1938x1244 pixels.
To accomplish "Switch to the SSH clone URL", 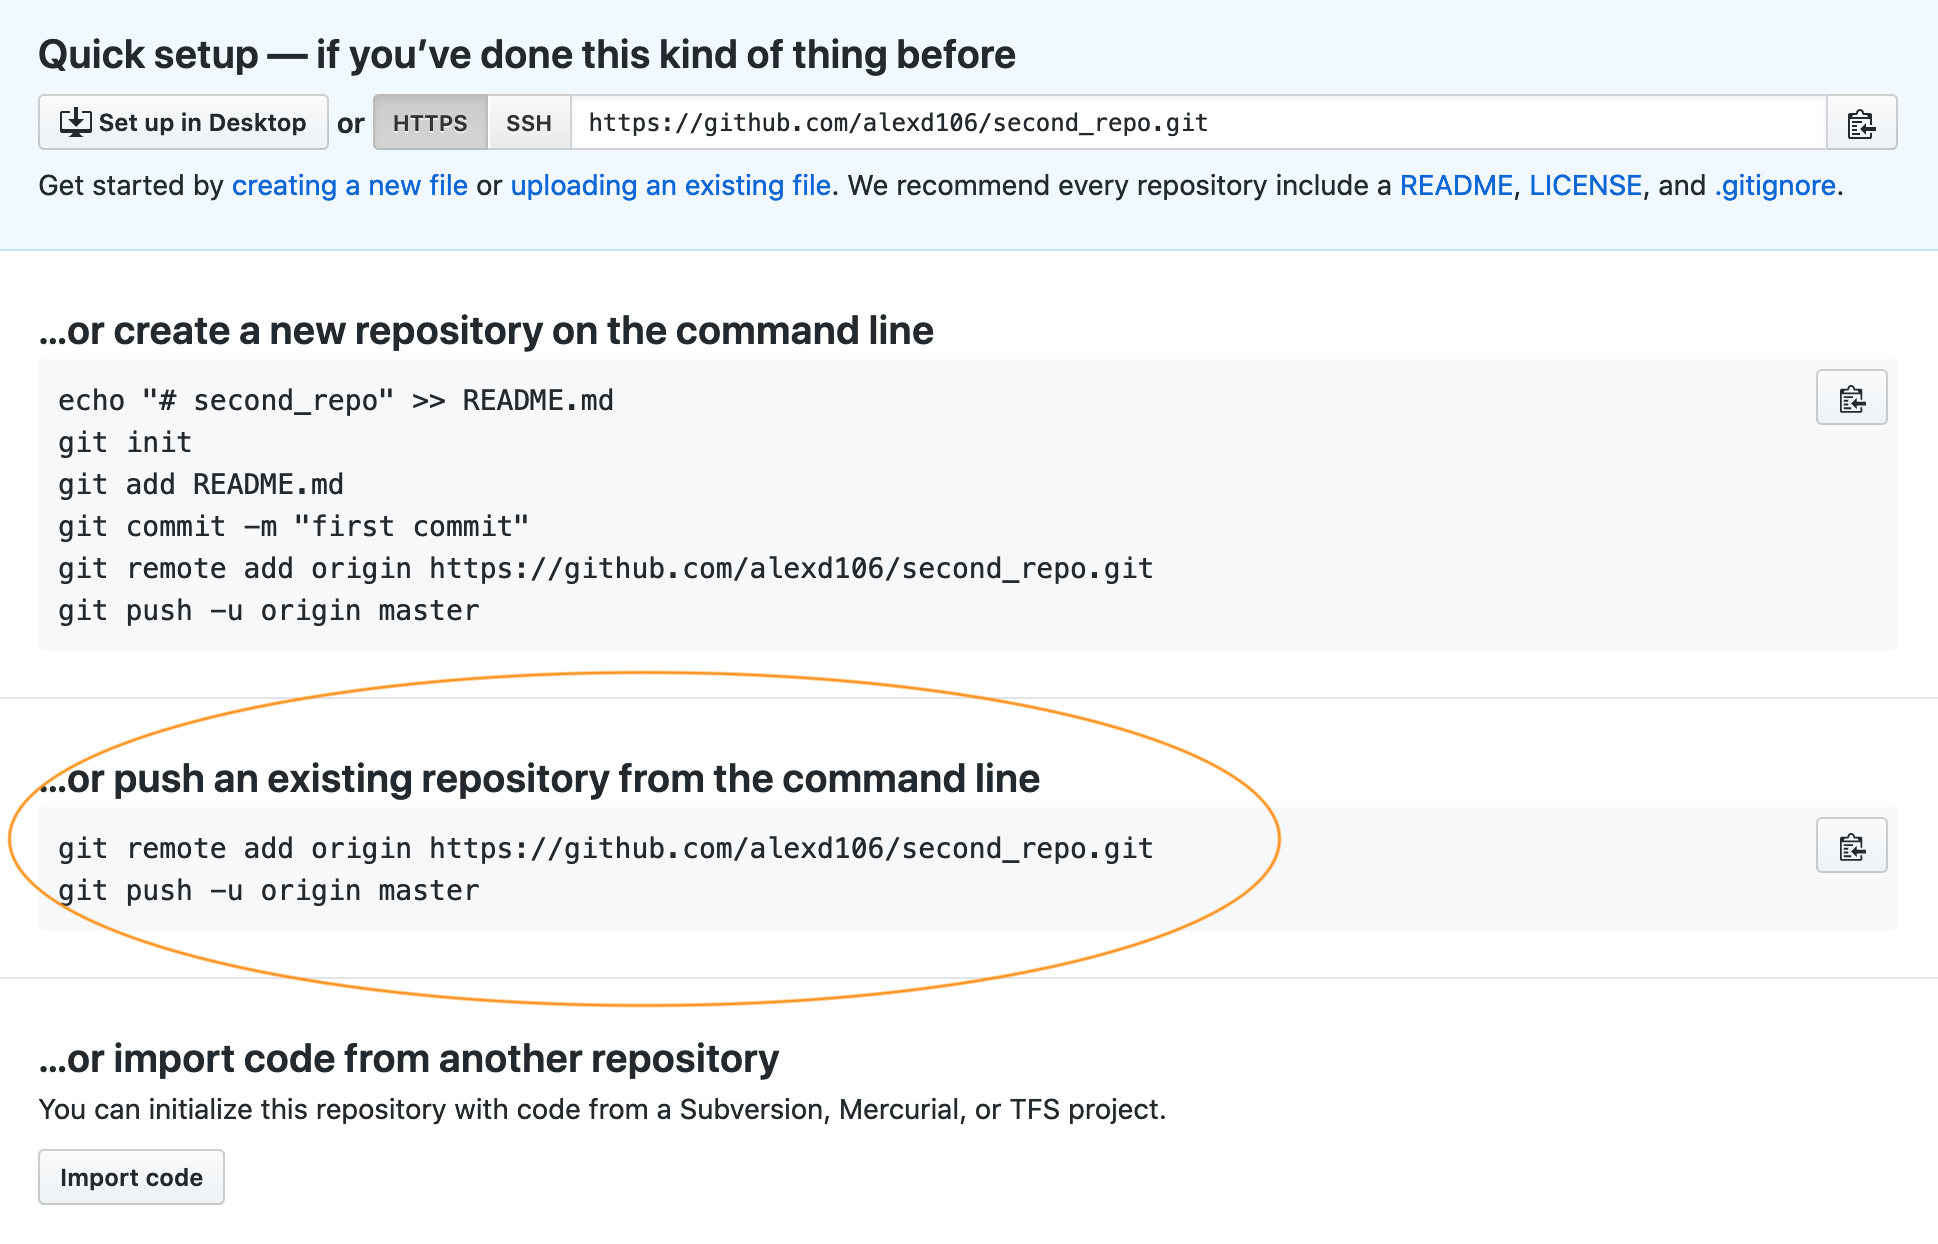I will pyautogui.click(x=528, y=123).
